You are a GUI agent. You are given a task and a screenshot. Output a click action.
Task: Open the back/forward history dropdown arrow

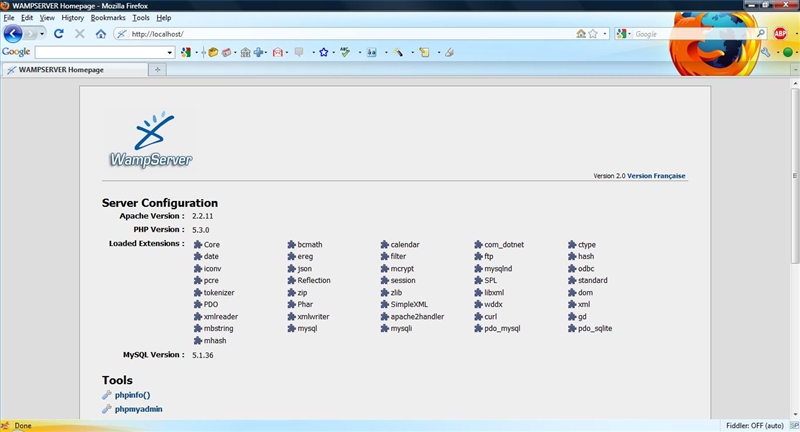coord(42,34)
